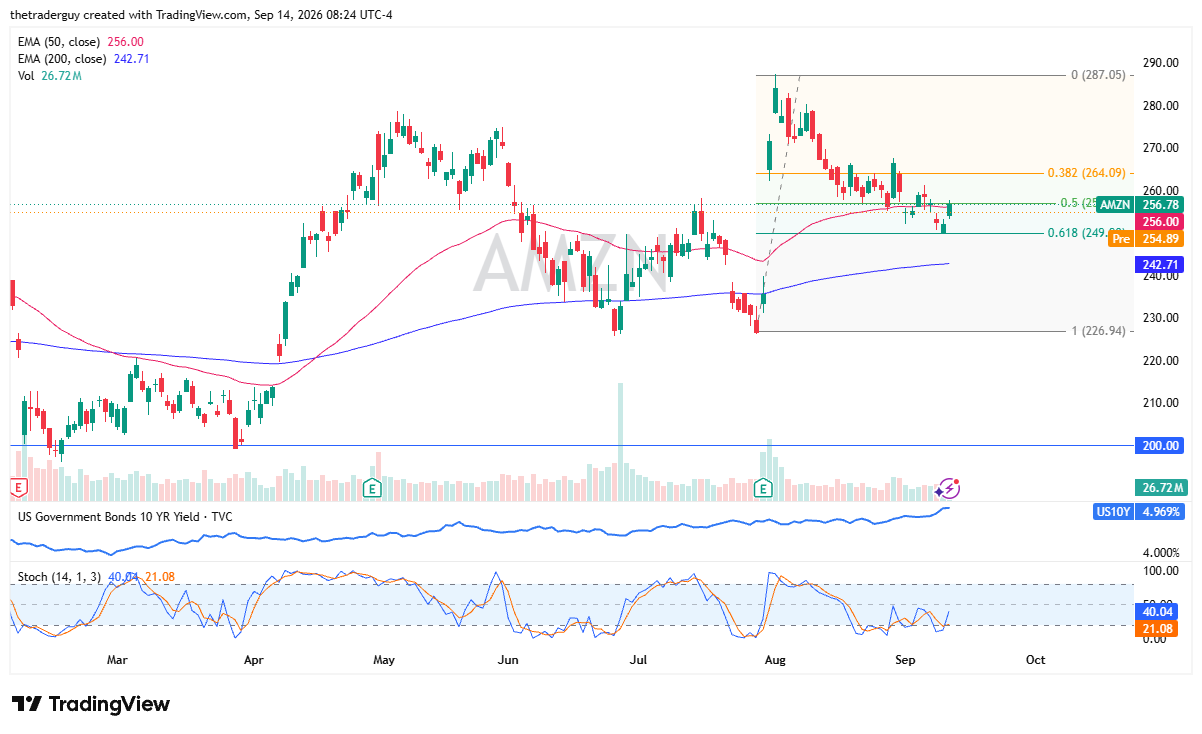Click the Oct label on the time axis

1036,660
